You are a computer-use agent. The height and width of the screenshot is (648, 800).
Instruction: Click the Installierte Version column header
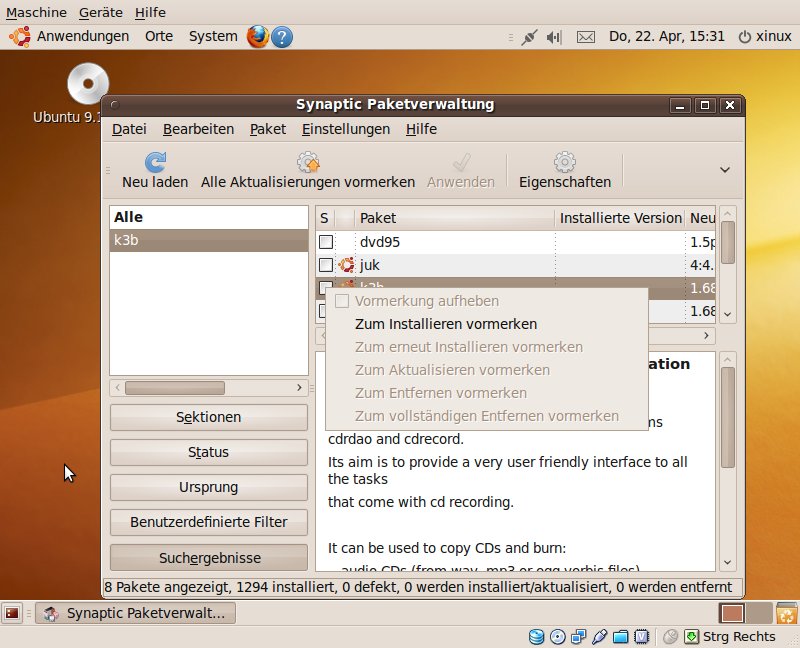coord(620,218)
